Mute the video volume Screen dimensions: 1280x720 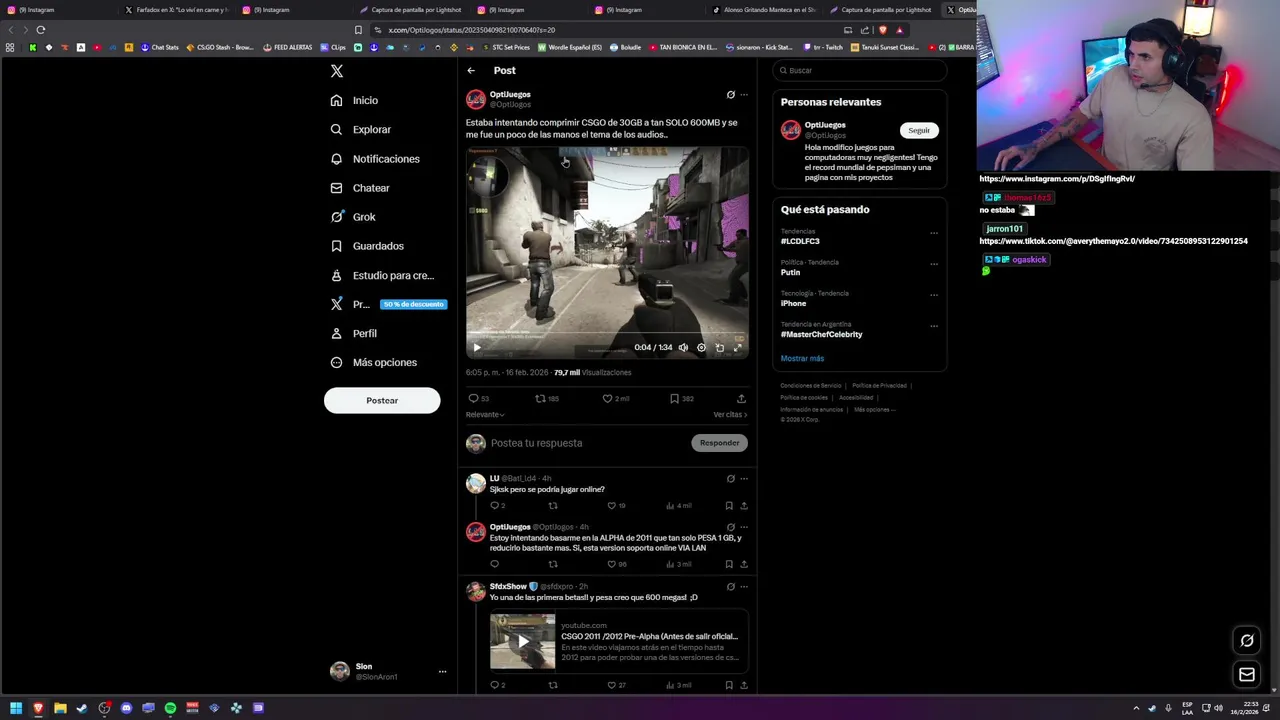point(683,348)
